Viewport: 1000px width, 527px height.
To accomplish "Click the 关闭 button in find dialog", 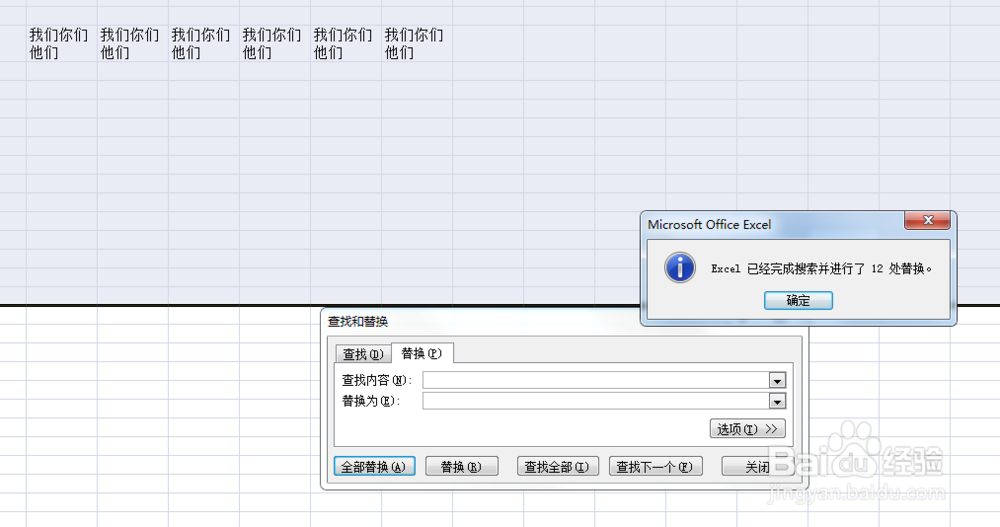I will tap(758, 466).
